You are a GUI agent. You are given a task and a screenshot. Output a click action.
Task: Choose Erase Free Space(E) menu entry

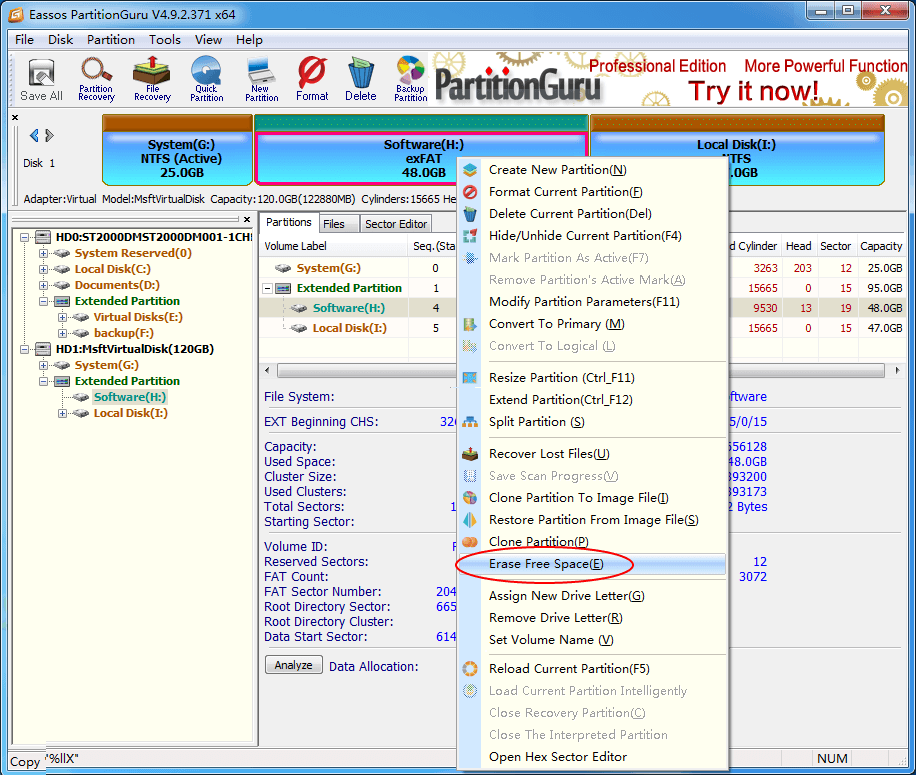coord(592,564)
